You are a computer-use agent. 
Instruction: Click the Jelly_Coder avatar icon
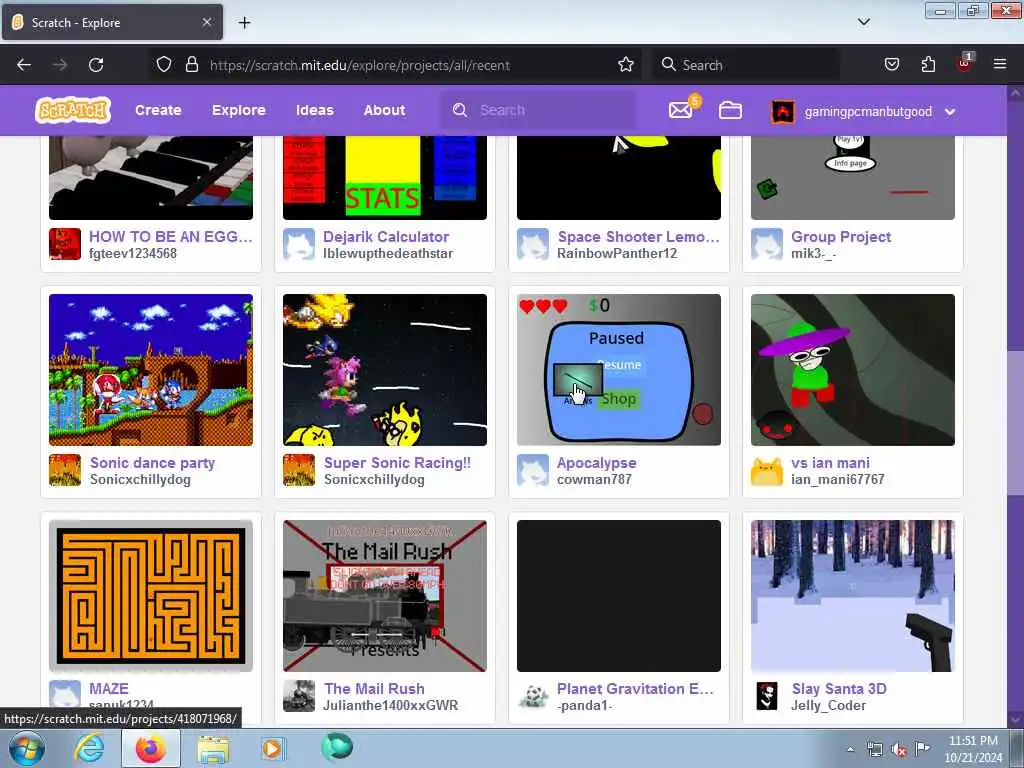[767, 696]
